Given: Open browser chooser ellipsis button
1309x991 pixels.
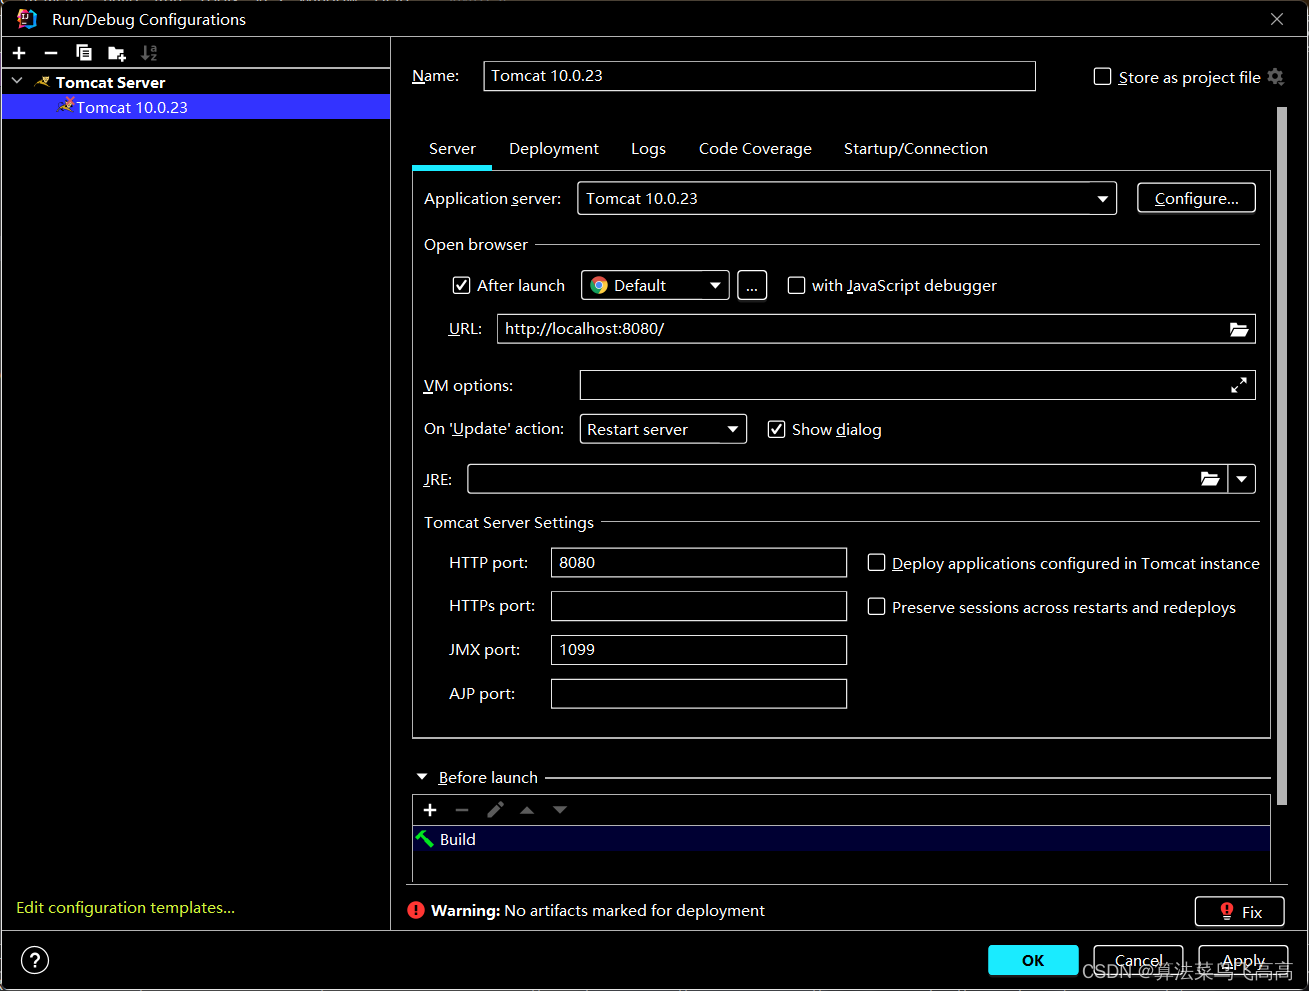Looking at the screenshot, I should coord(752,286).
